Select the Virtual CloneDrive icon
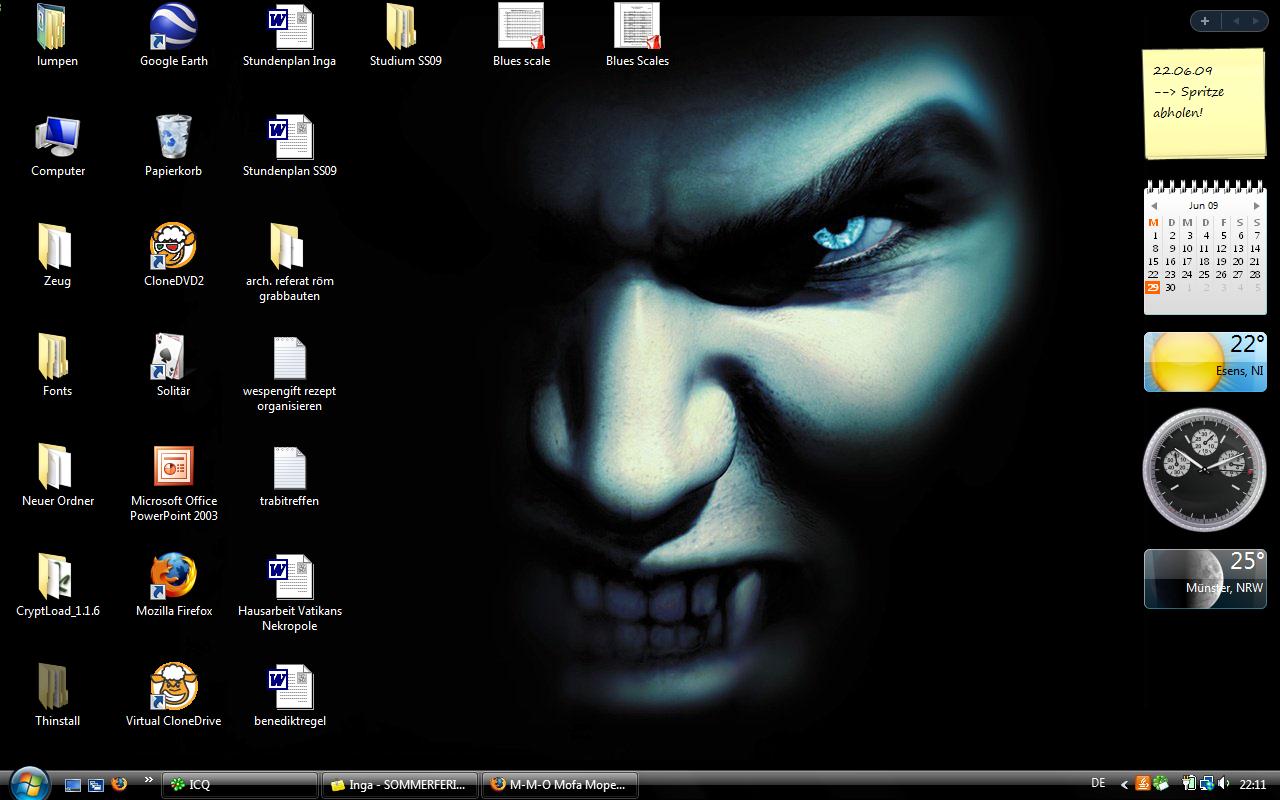This screenshot has width=1280, height=800. pyautogui.click(x=173, y=688)
